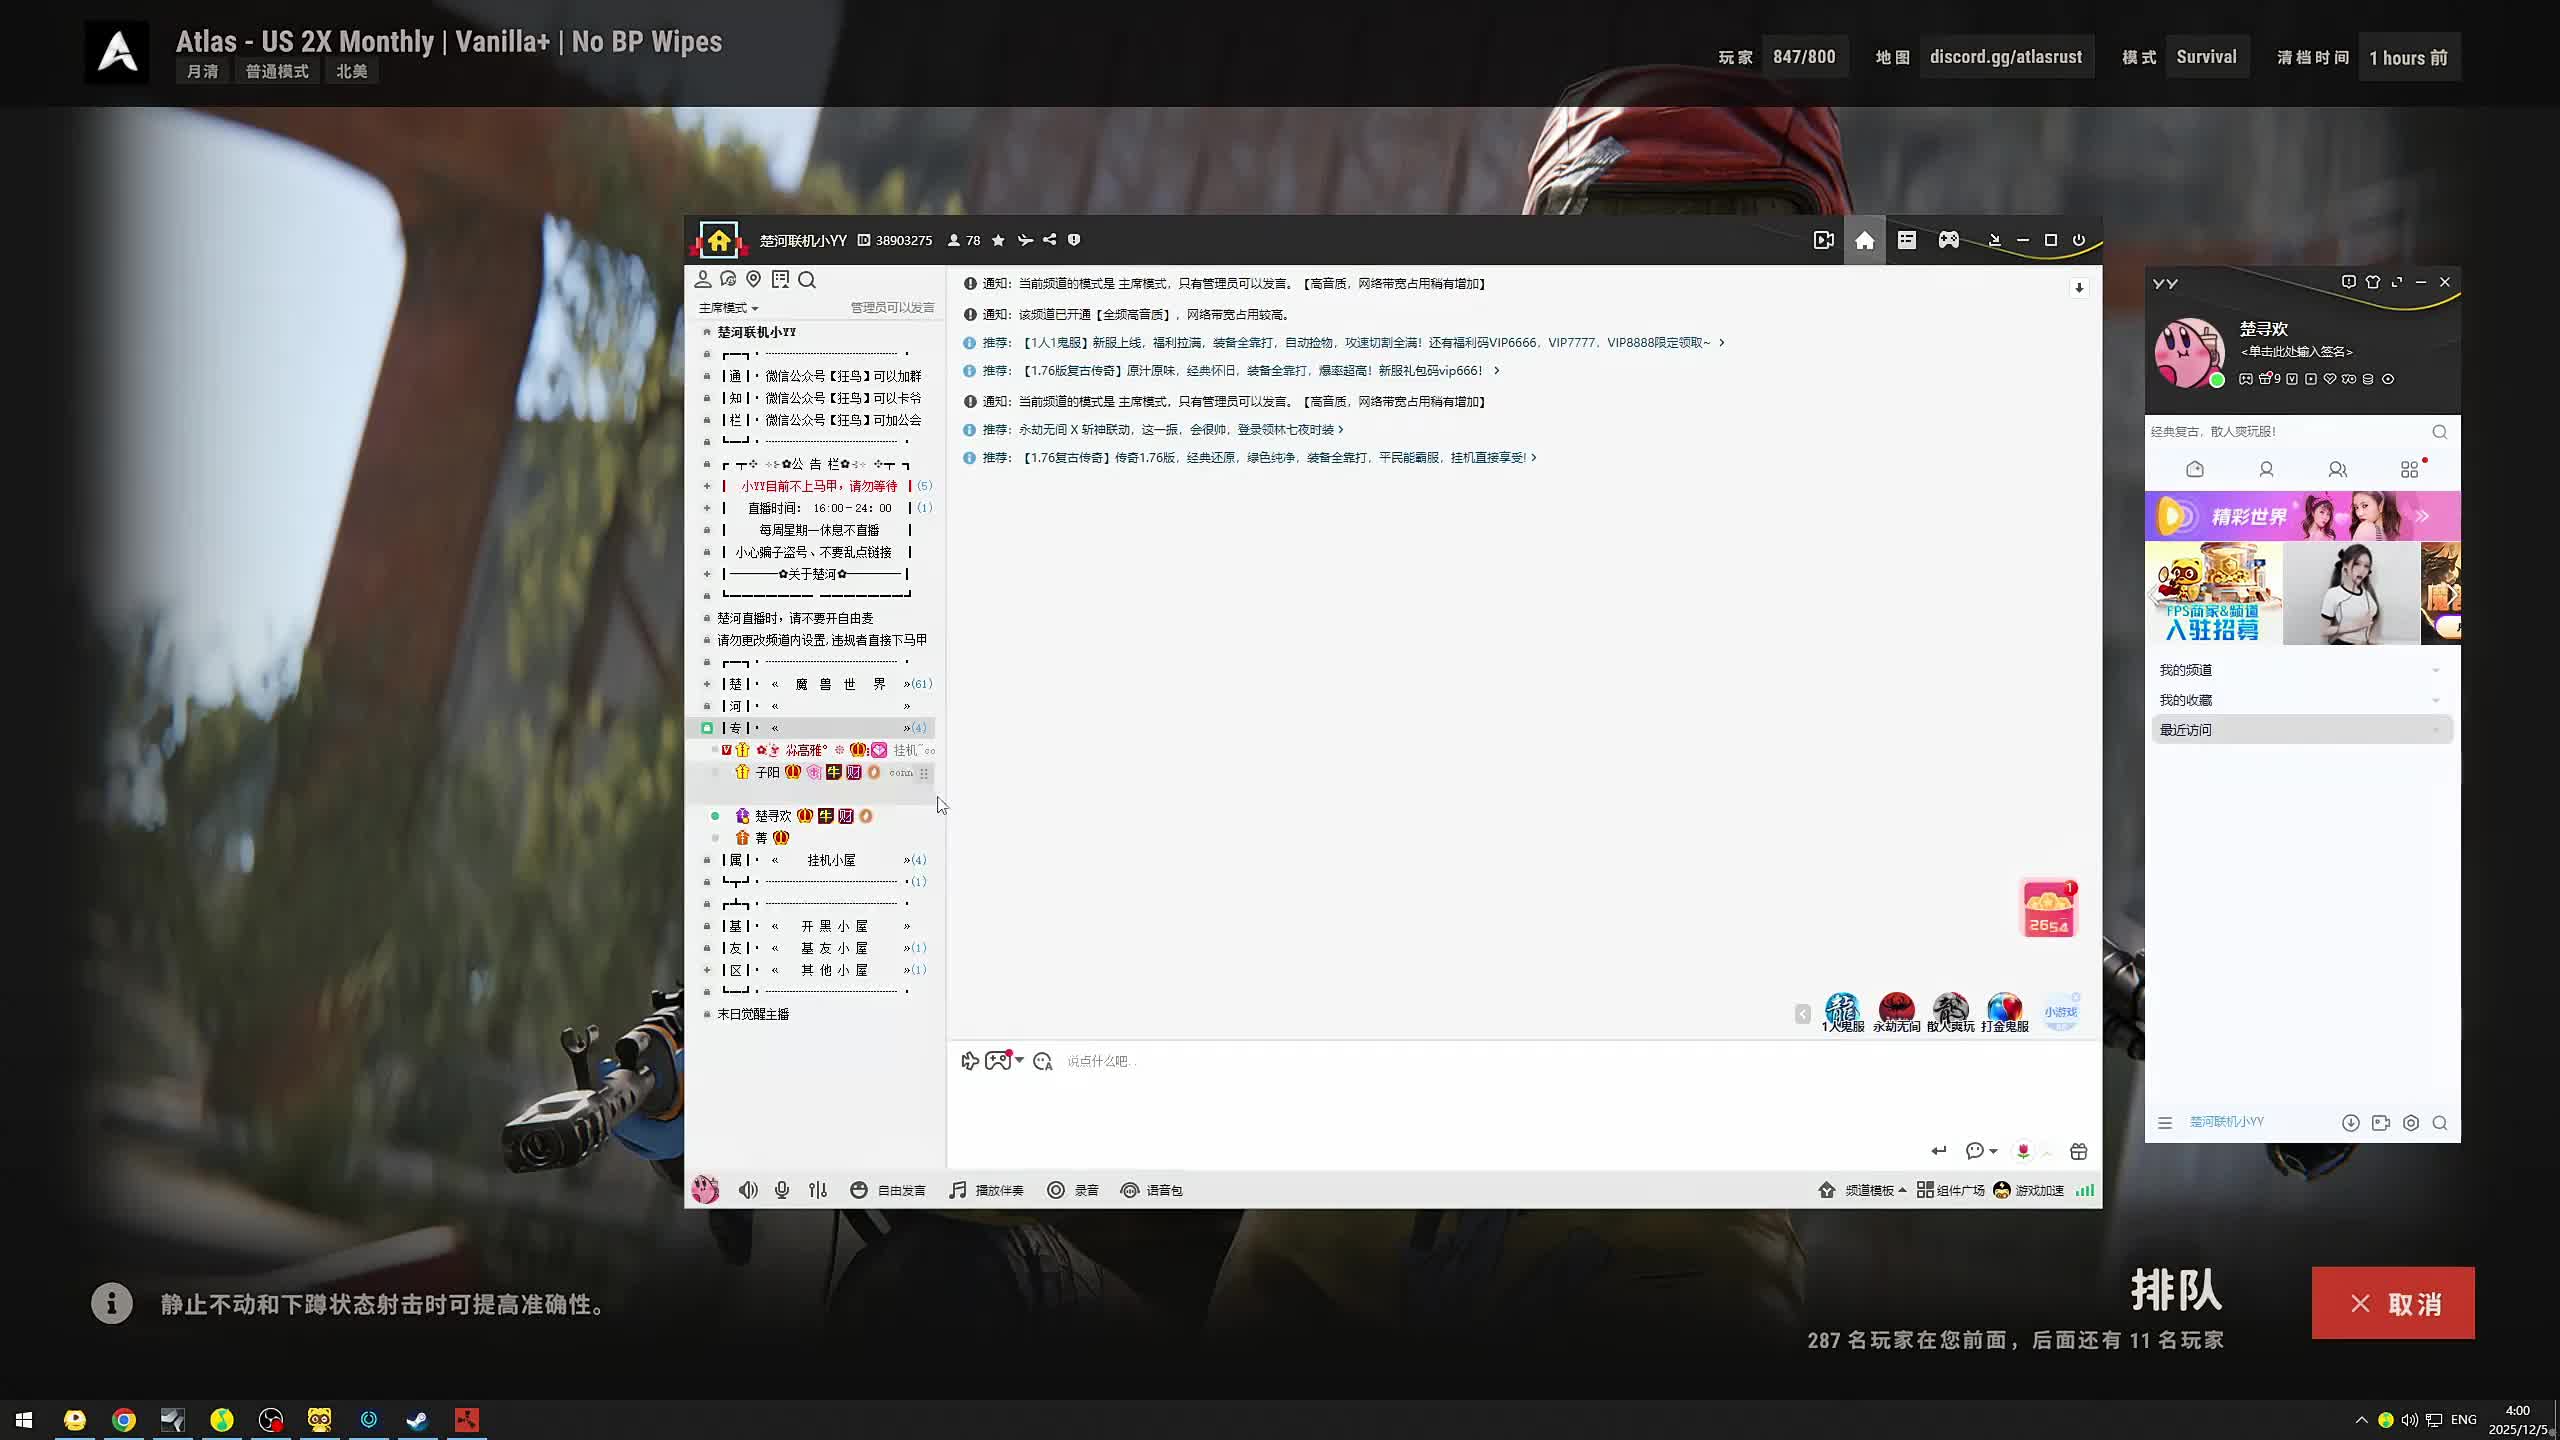Click the search icon above channel tree
This screenshot has width=2560, height=1440.
(x=807, y=280)
